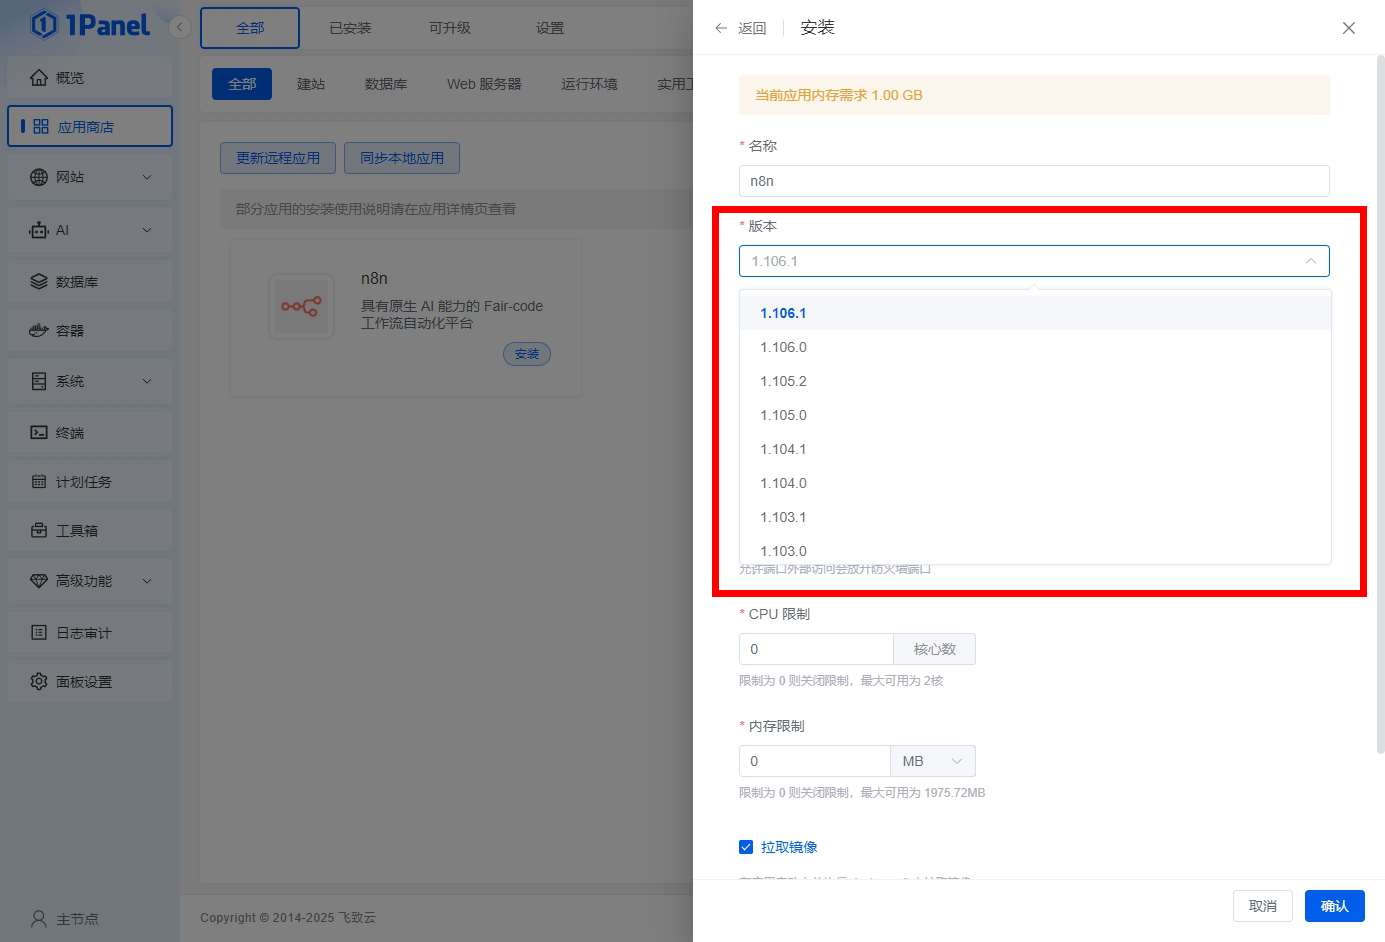Click the grid icon beside 应用商店

[x=41, y=126]
